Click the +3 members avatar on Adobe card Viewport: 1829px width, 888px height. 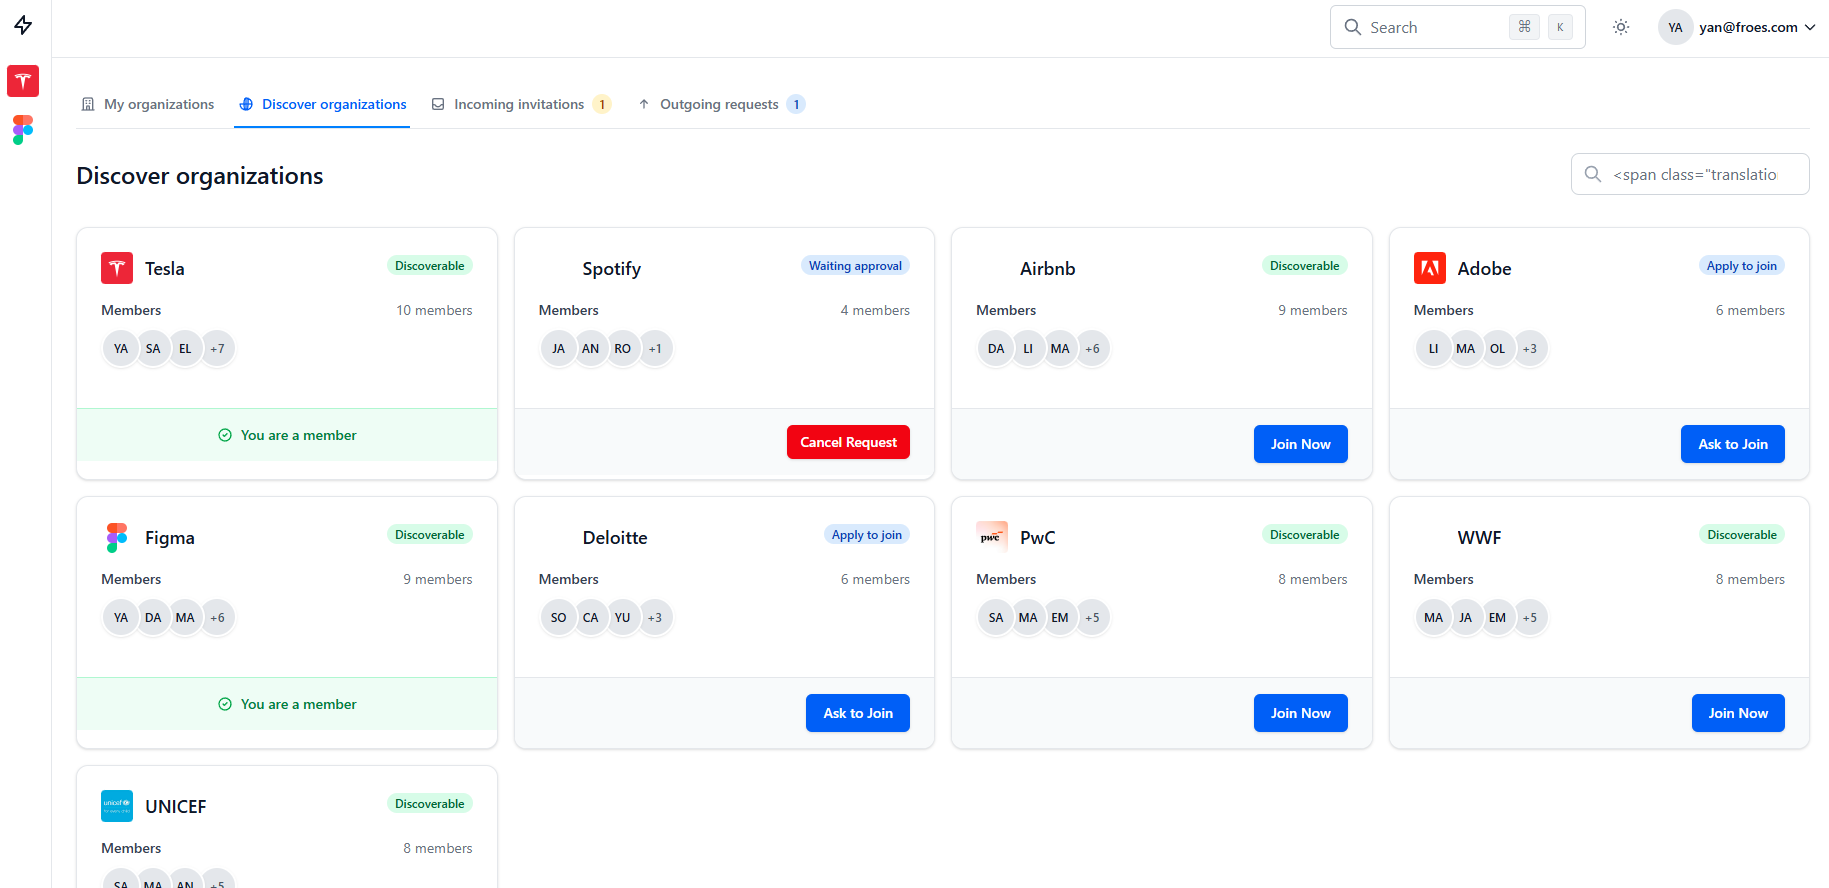click(x=1529, y=349)
